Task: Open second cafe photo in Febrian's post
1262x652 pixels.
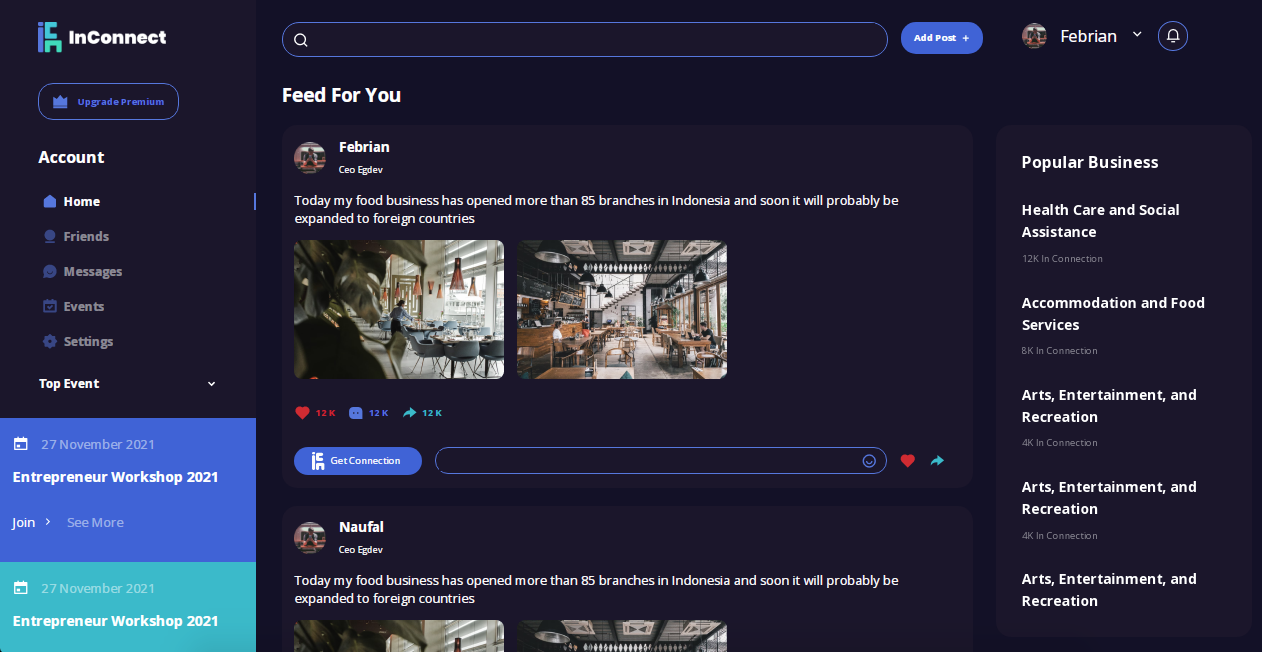Action: [622, 309]
